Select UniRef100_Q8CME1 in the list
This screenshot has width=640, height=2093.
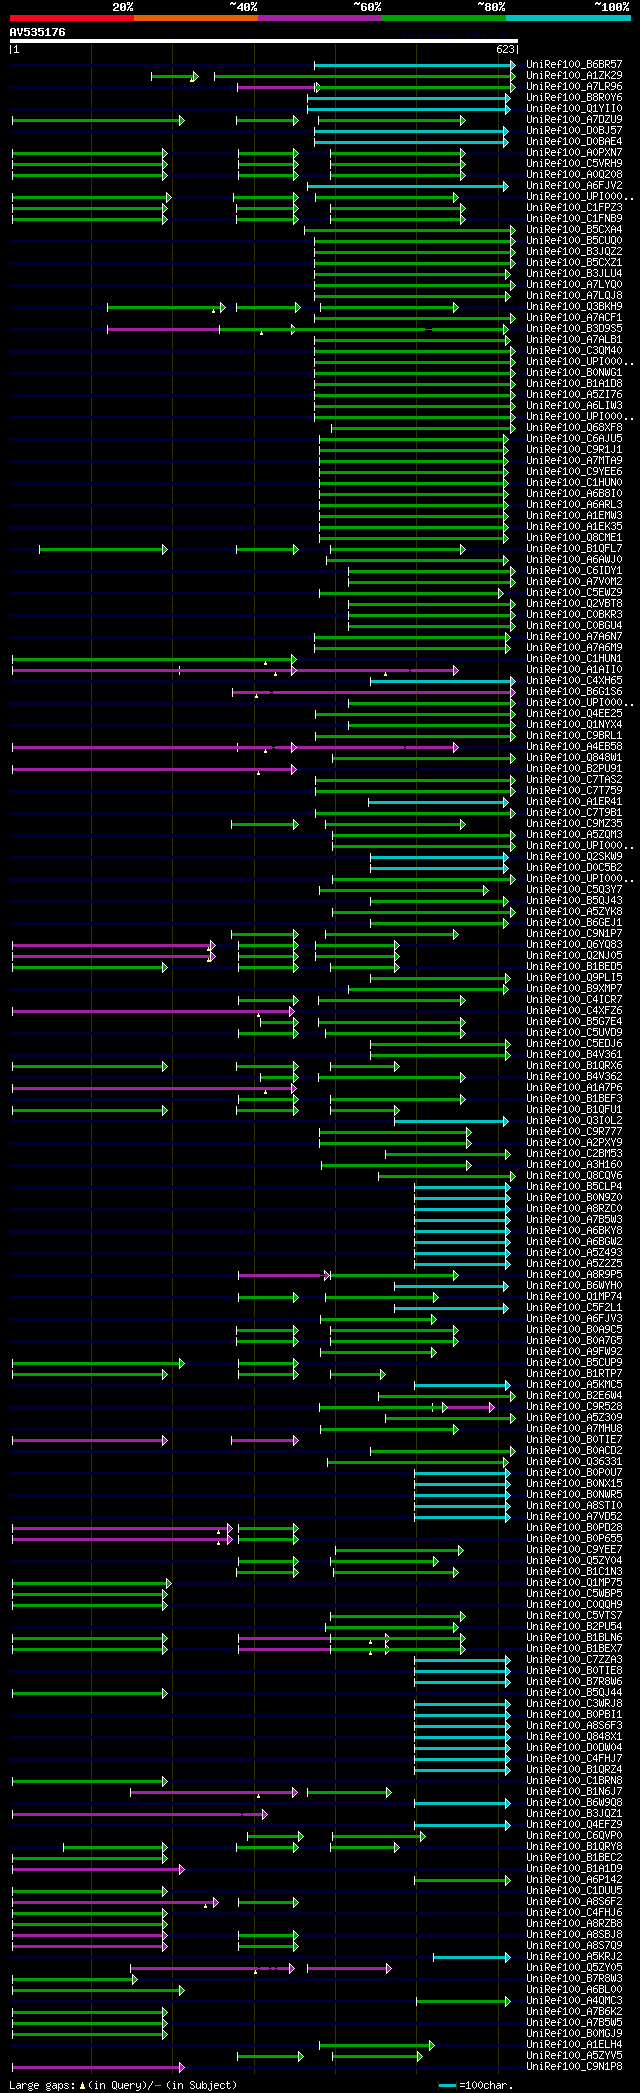point(574,537)
